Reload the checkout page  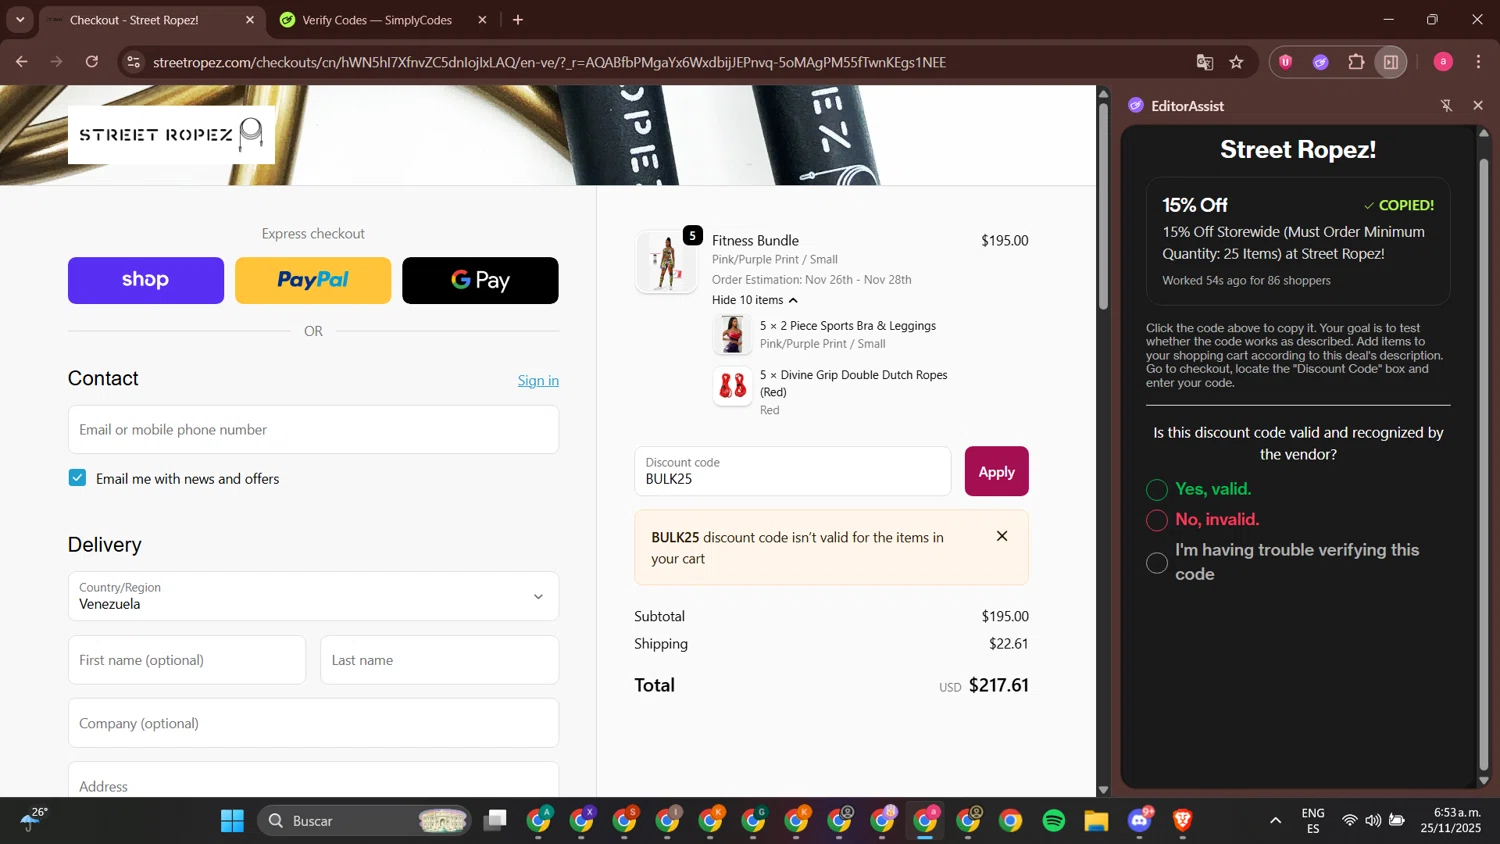click(92, 62)
